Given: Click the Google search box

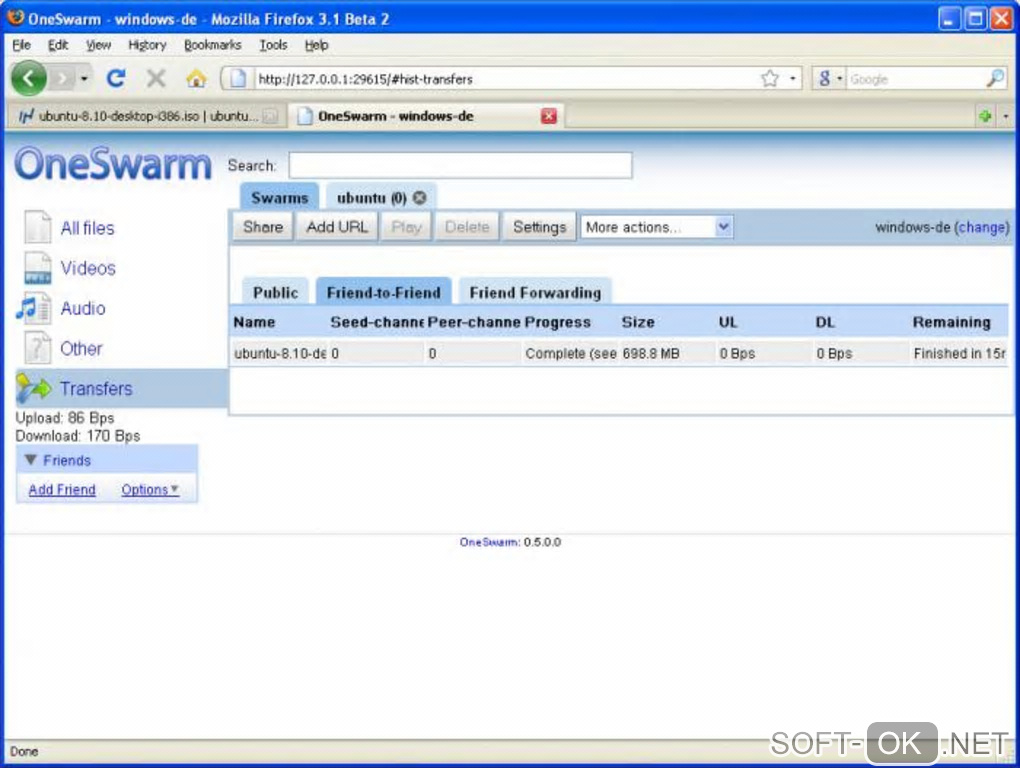Looking at the screenshot, I should point(916,79).
